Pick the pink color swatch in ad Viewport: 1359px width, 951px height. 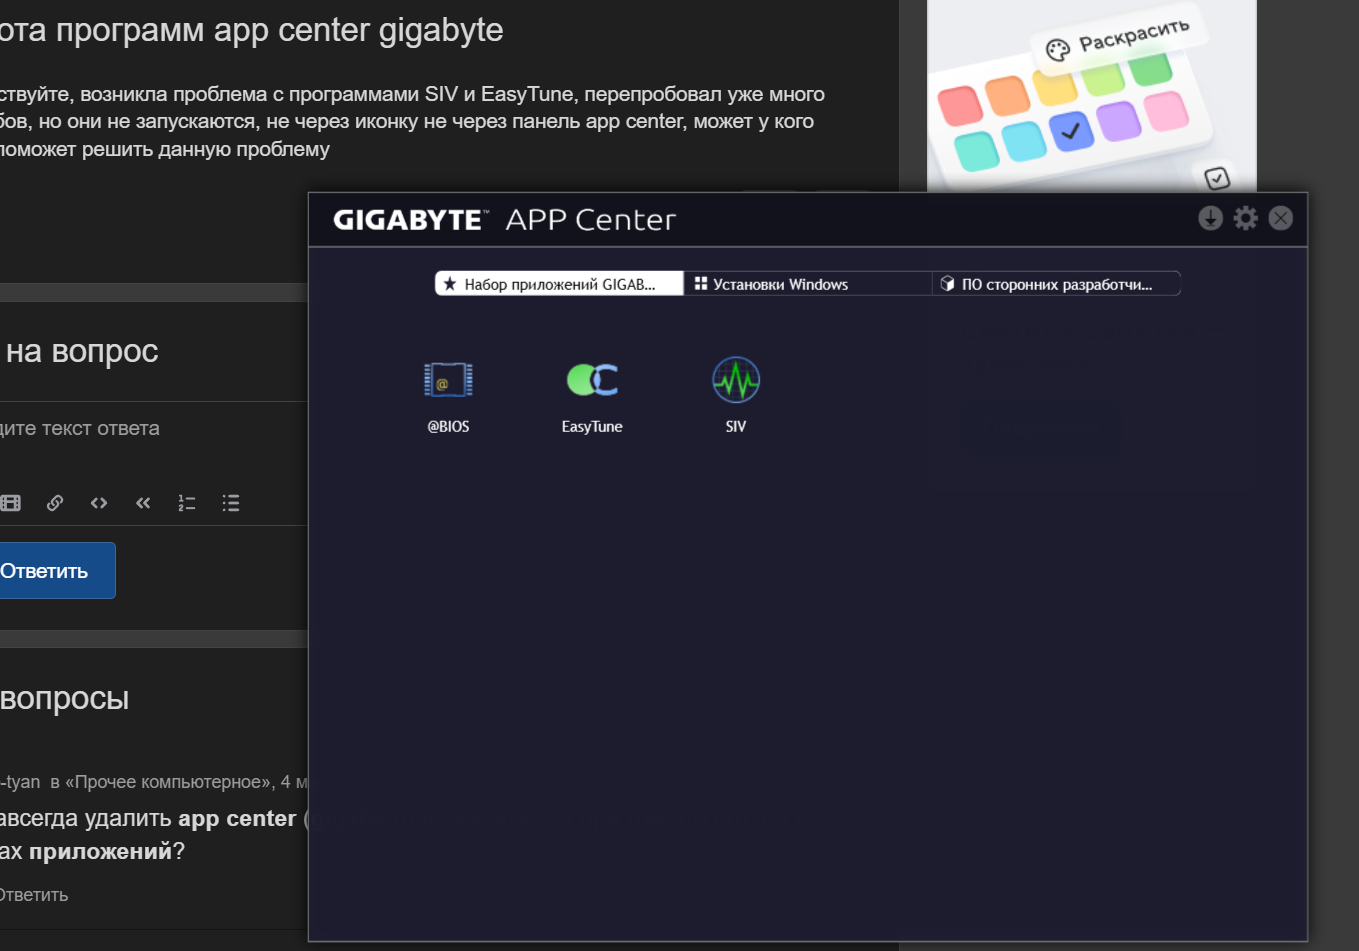point(1165,111)
